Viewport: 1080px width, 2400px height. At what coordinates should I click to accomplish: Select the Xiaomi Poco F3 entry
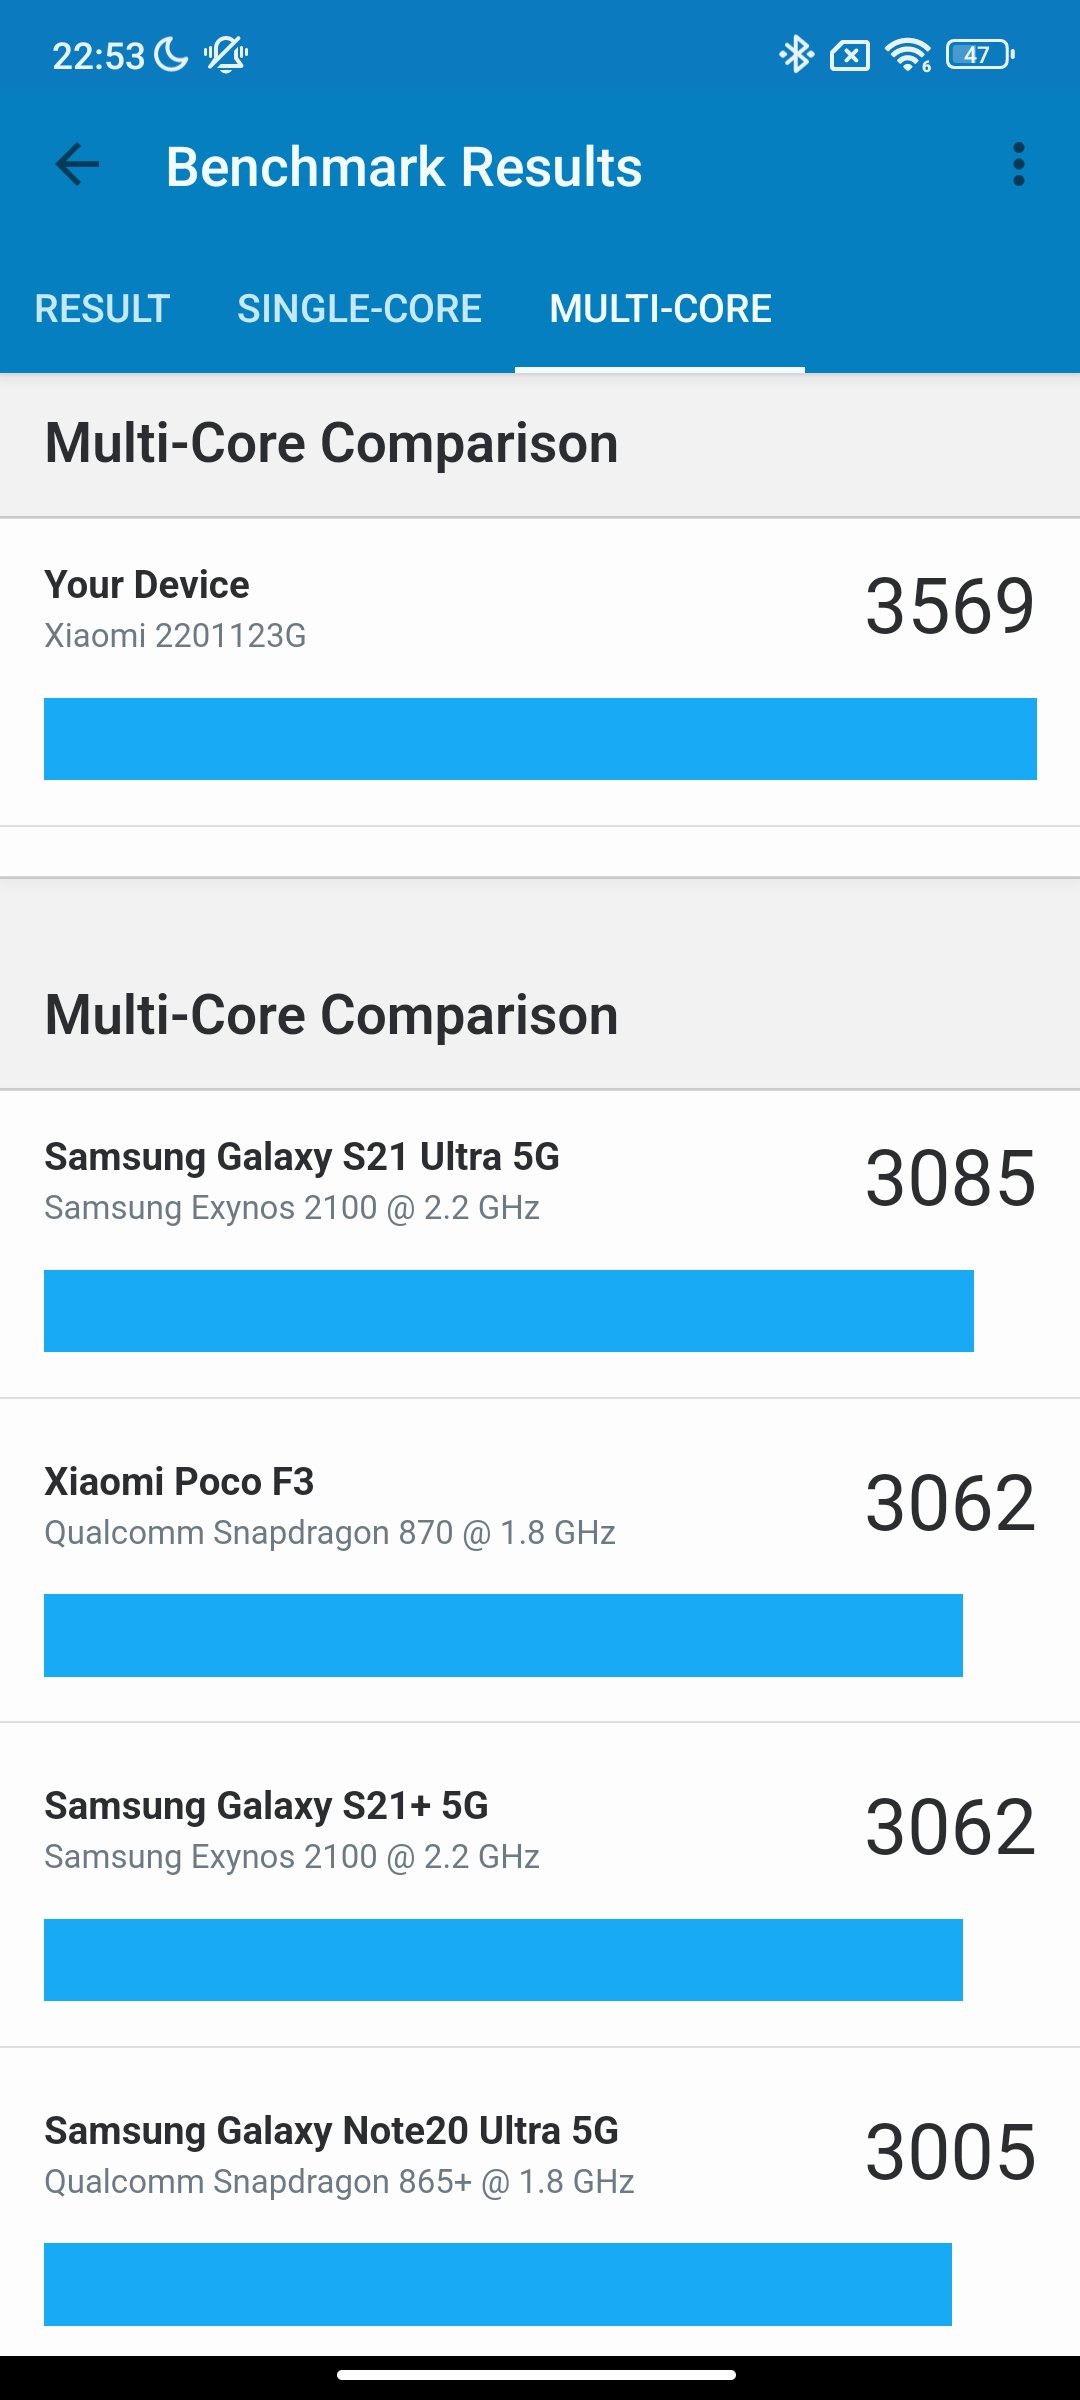point(540,1561)
